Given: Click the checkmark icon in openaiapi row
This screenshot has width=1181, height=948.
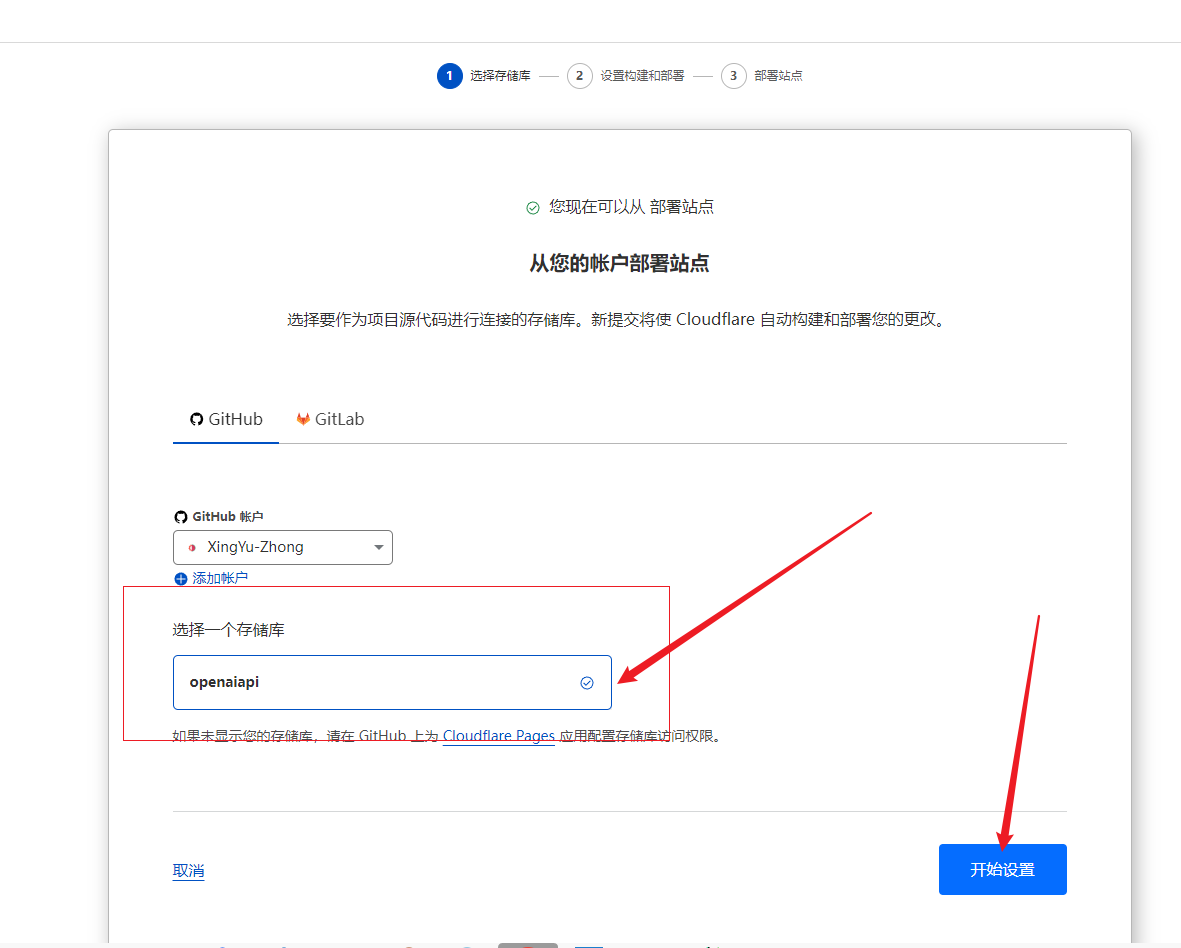Looking at the screenshot, I should click(587, 683).
